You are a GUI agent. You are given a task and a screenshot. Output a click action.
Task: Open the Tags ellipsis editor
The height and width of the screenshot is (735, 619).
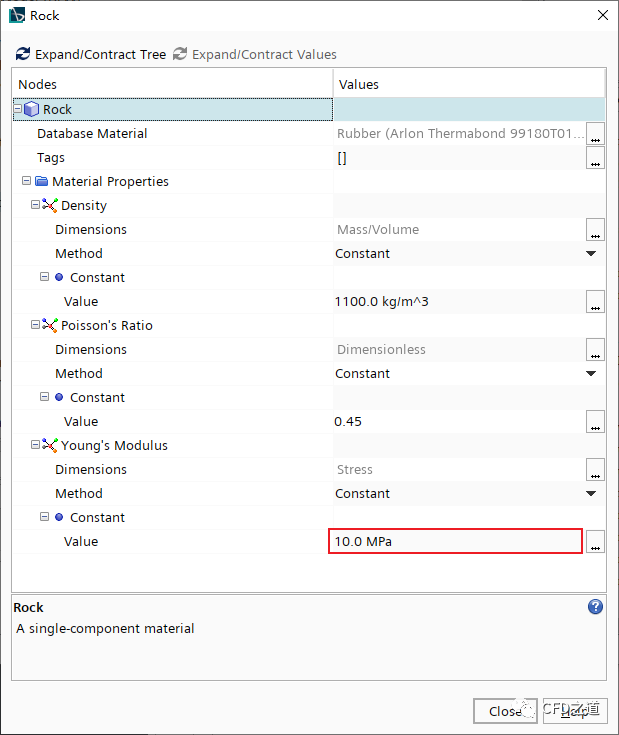click(596, 158)
